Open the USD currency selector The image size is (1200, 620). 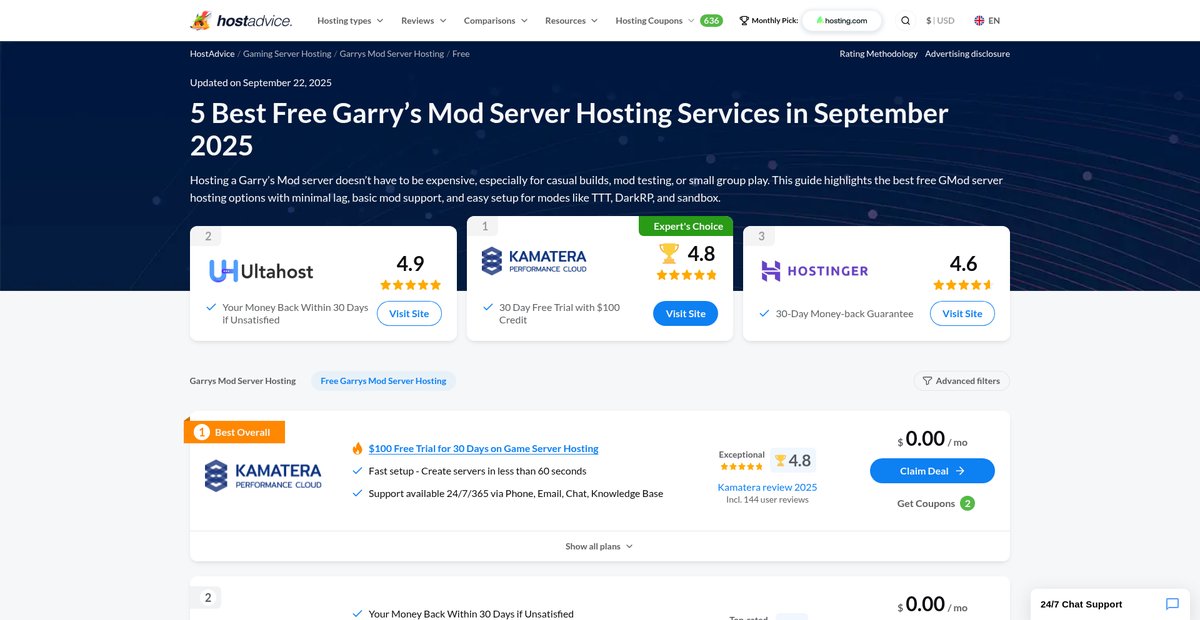(940, 20)
